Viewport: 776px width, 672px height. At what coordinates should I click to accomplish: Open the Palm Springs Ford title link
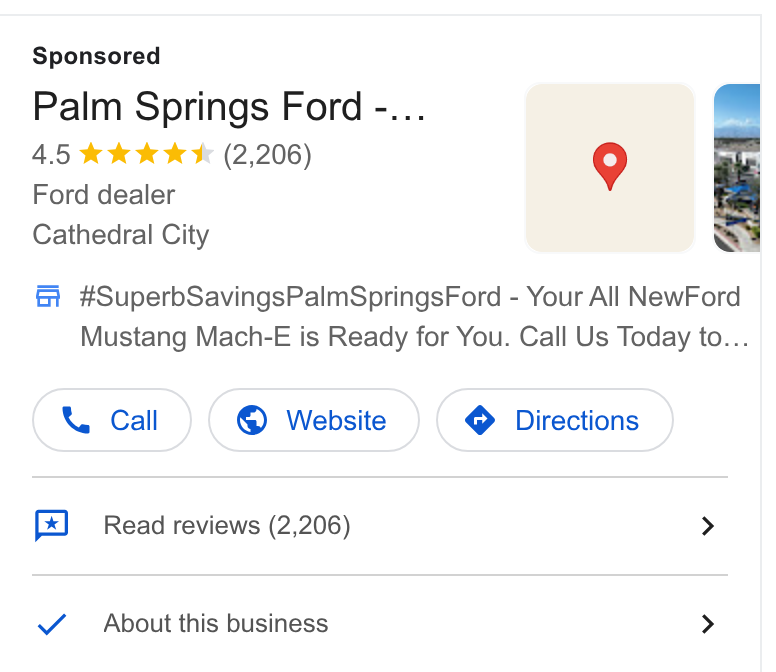[x=229, y=106]
